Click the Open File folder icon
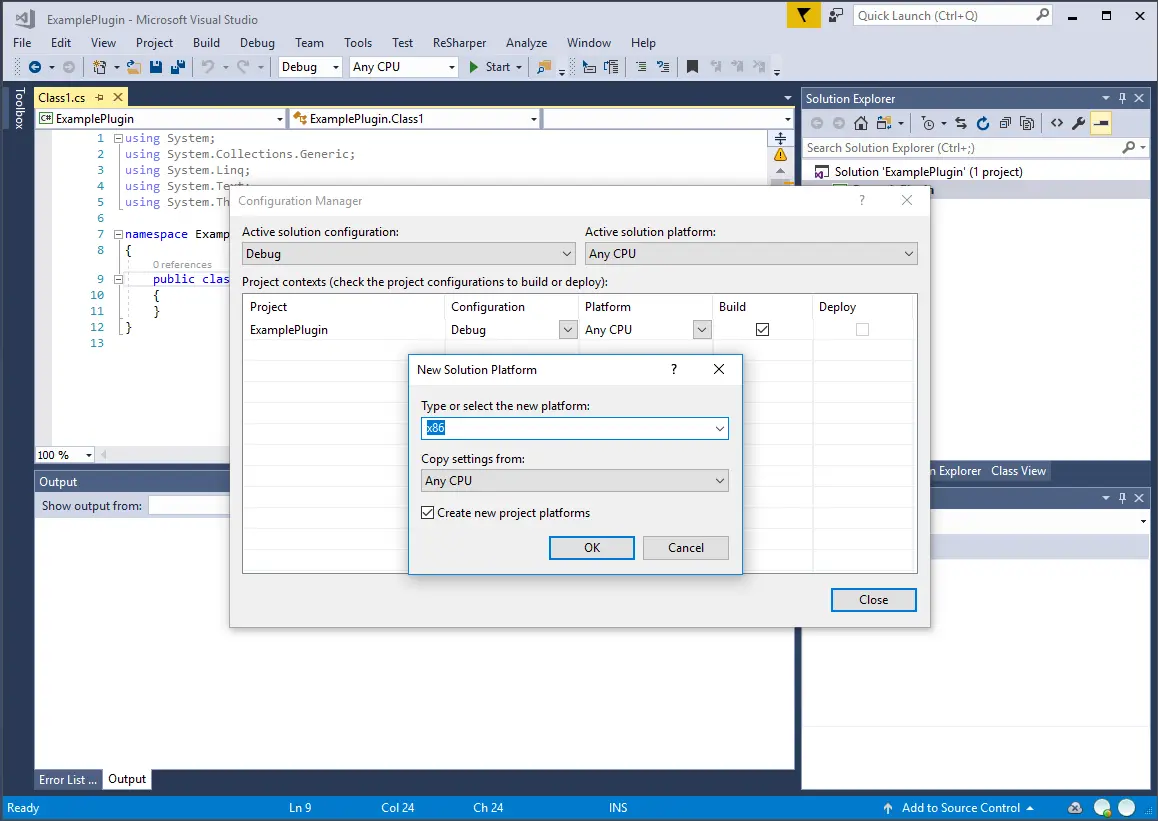1158x821 pixels. coord(134,67)
